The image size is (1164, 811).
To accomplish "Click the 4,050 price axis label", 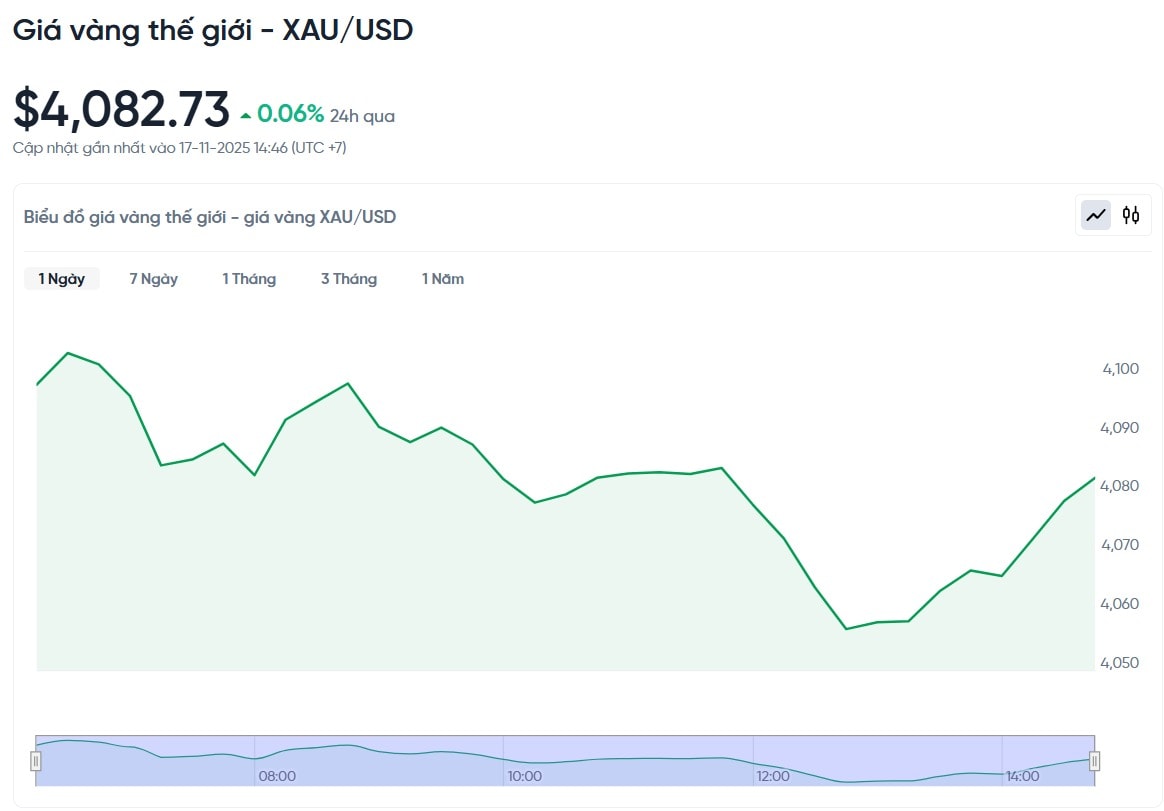I will click(1120, 662).
